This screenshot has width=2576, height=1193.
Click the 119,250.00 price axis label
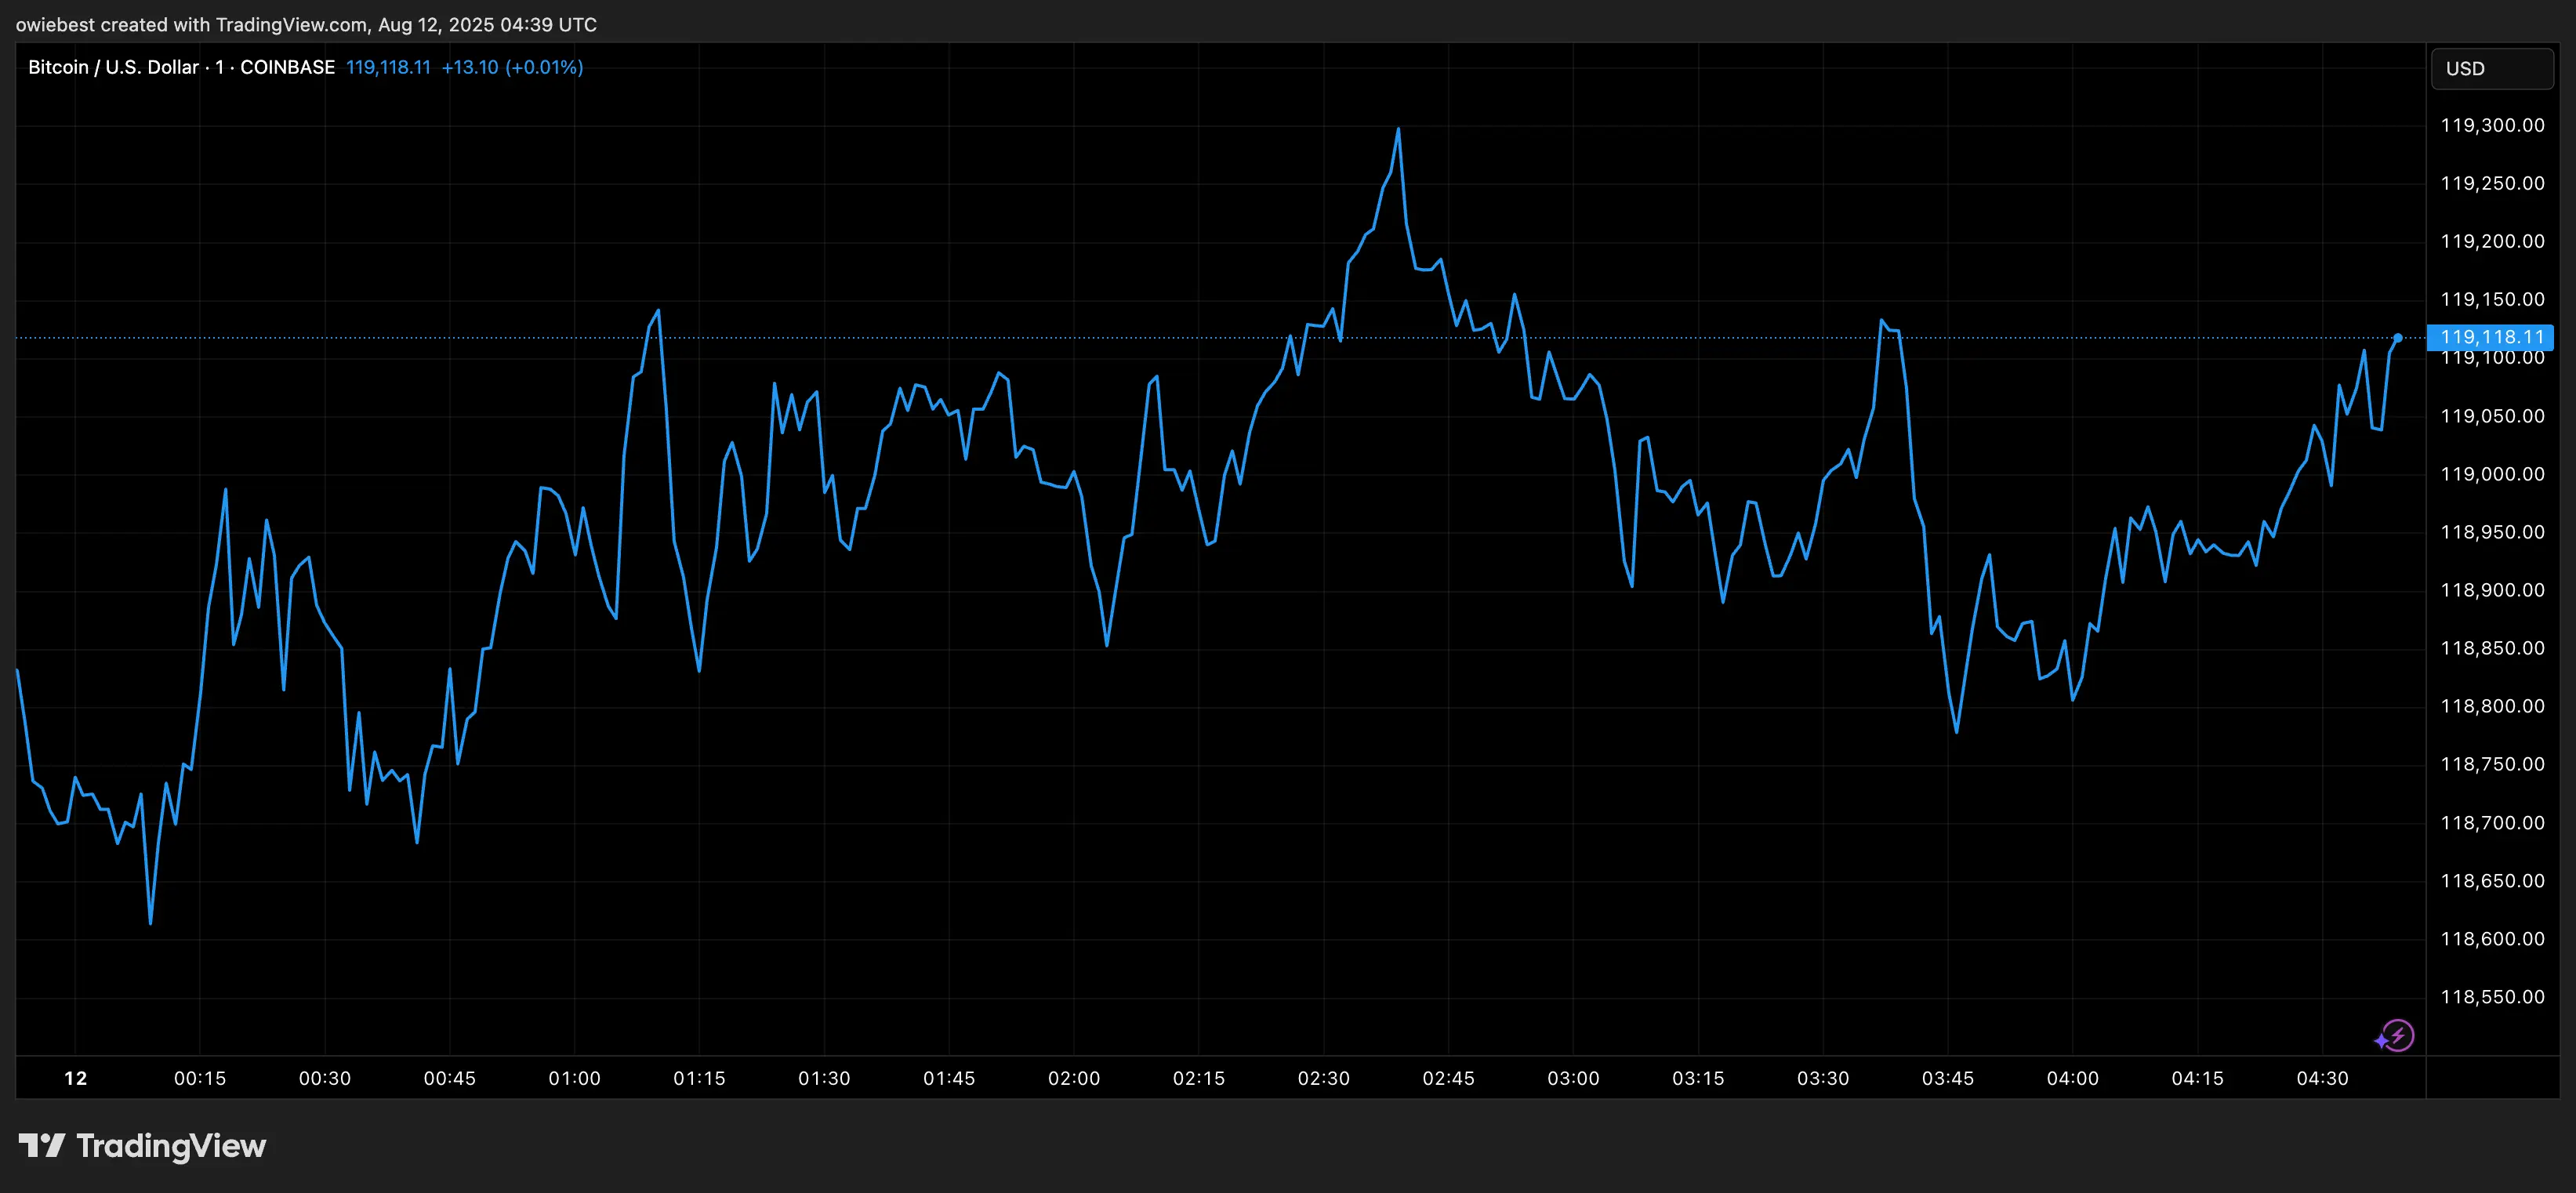click(x=2492, y=183)
